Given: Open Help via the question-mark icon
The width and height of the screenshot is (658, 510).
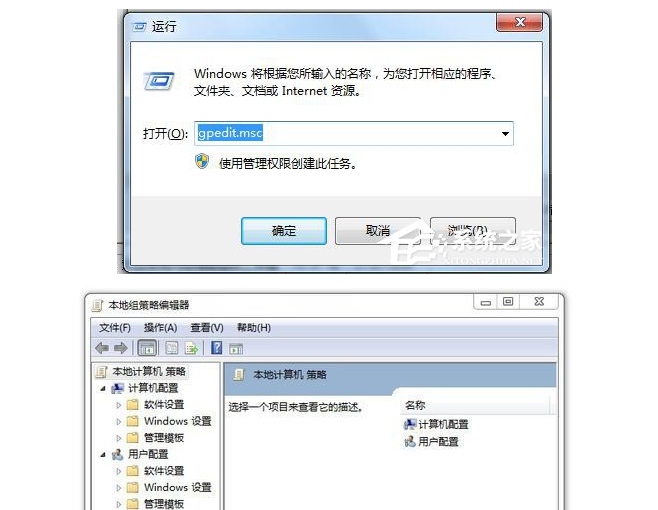Looking at the screenshot, I should 217,348.
